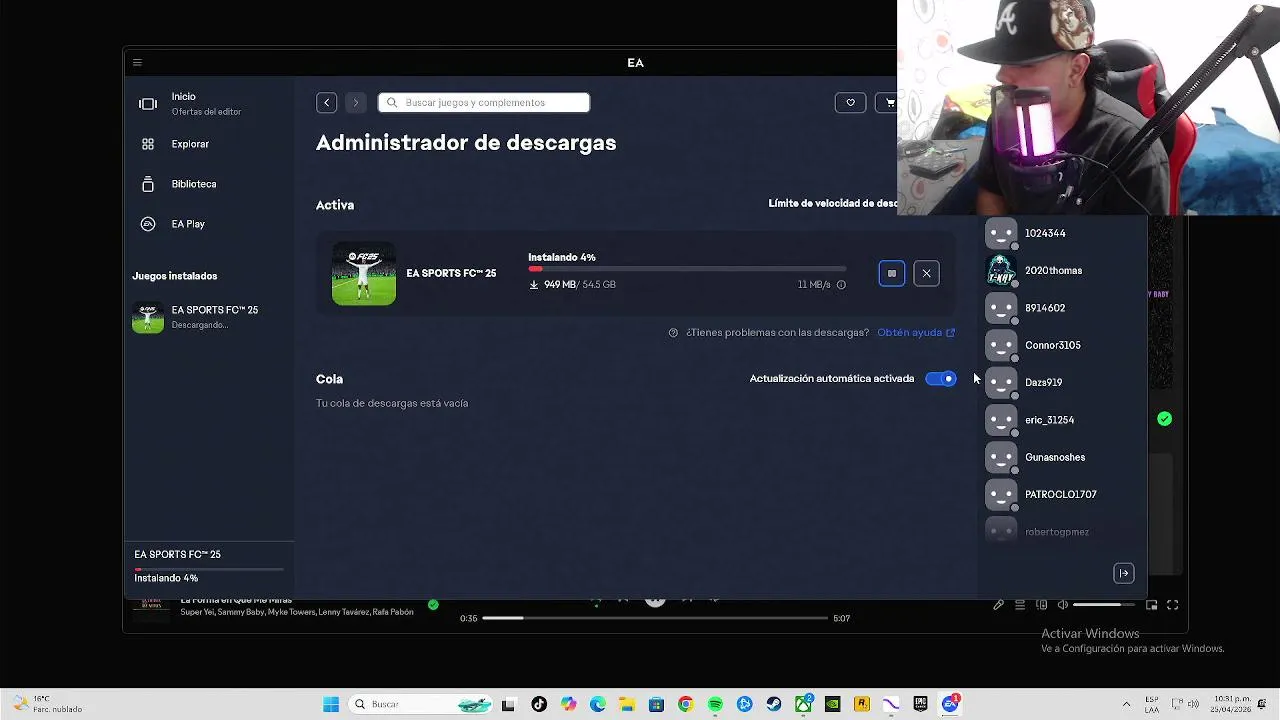Image resolution: width=1280 pixels, height=720 pixels.
Task: Open Google Chrome from the taskbar
Action: [685, 704]
